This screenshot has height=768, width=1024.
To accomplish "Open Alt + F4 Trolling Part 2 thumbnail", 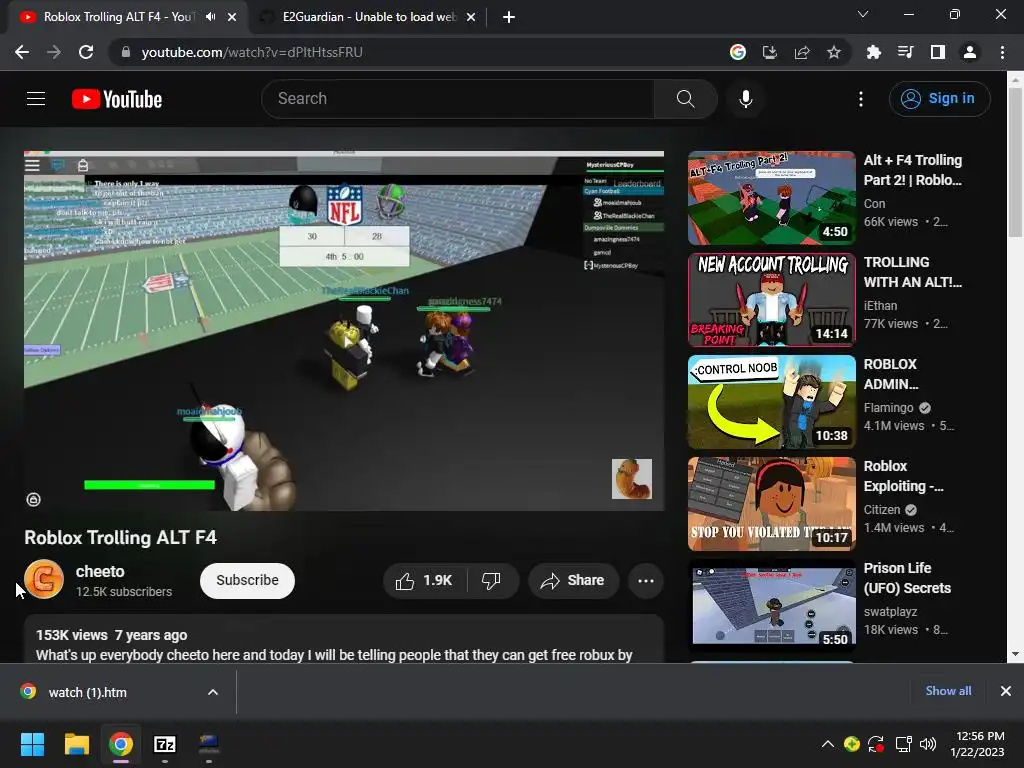I will (x=772, y=198).
